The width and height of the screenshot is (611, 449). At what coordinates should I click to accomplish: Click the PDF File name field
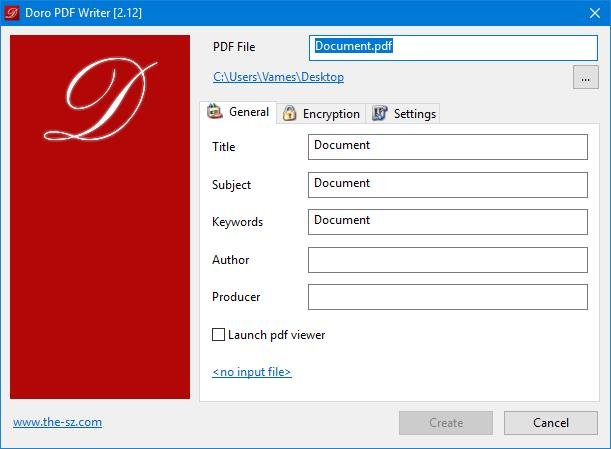(x=453, y=48)
